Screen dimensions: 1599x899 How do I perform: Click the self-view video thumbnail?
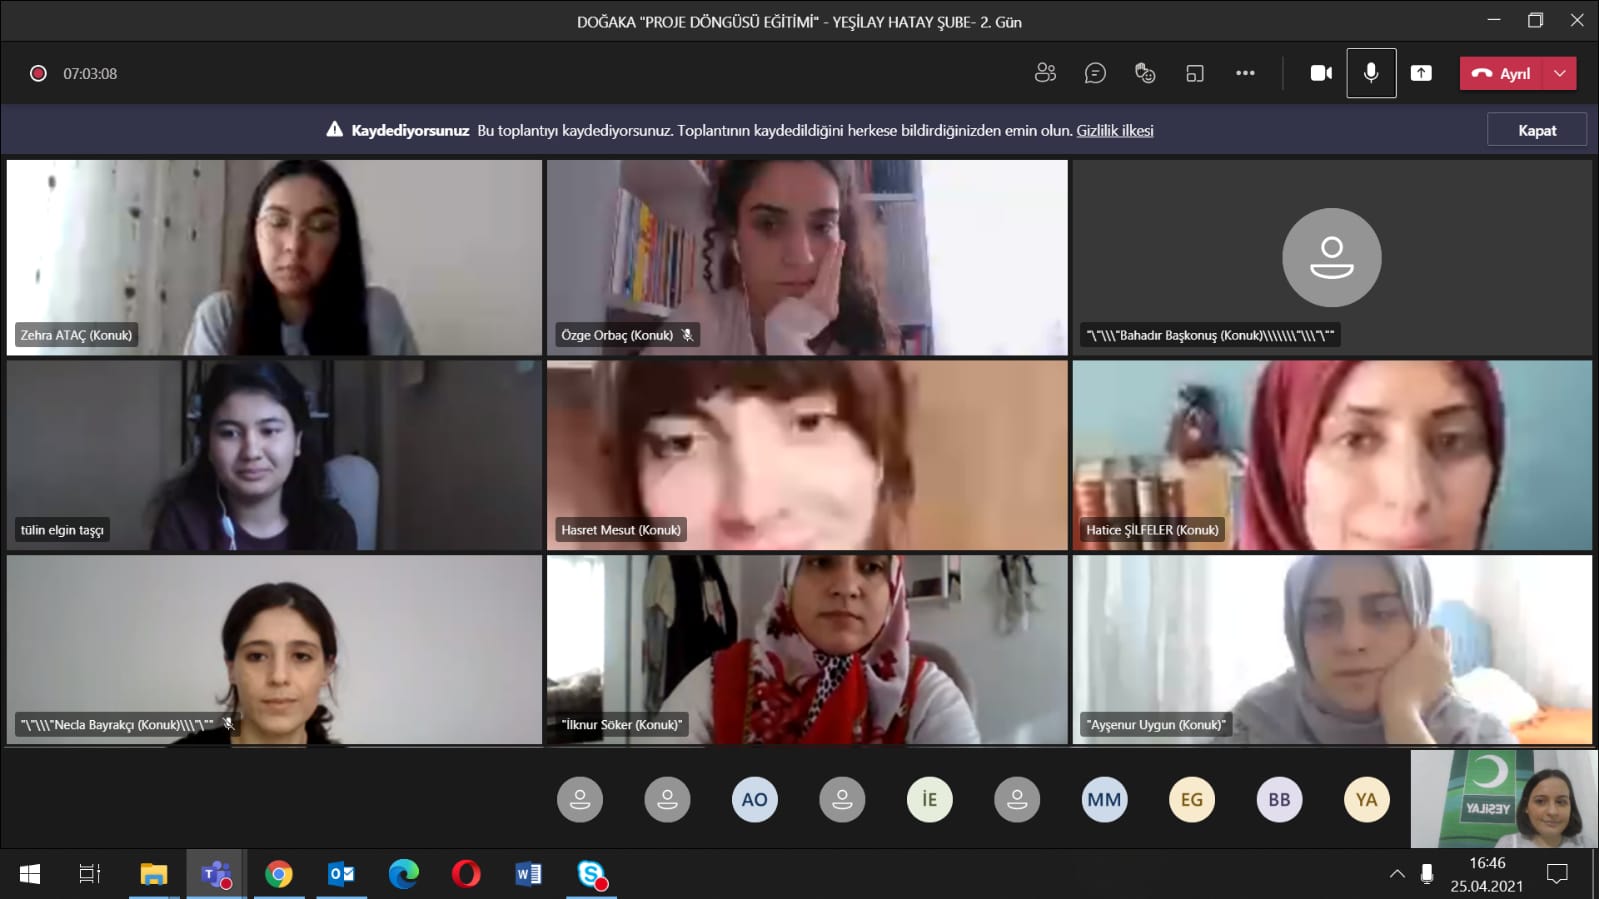[1504, 799]
